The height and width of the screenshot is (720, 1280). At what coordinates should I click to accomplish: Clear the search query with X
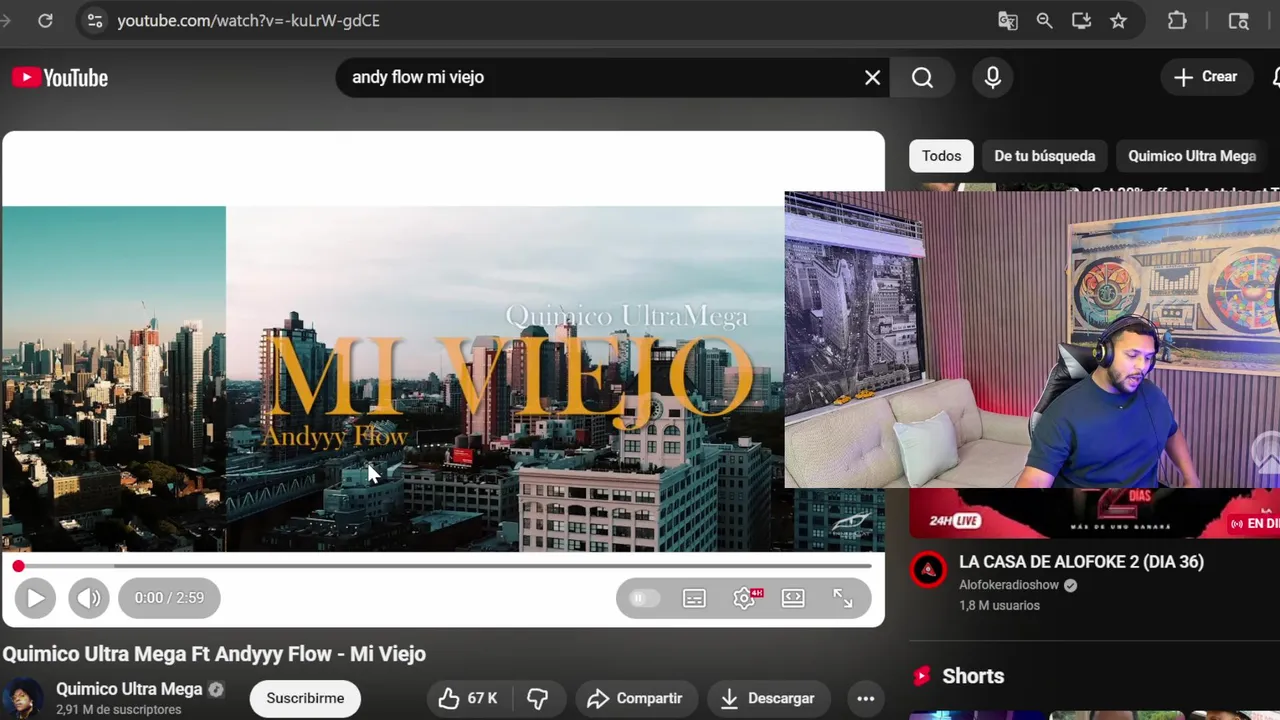pyautogui.click(x=872, y=77)
